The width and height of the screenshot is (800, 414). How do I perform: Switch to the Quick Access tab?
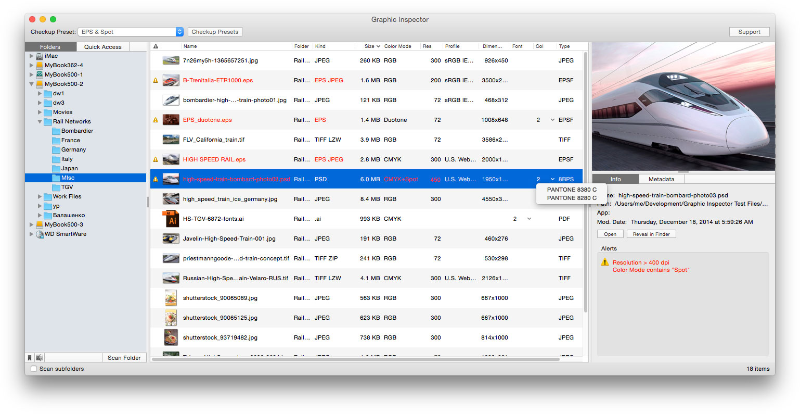point(103,46)
